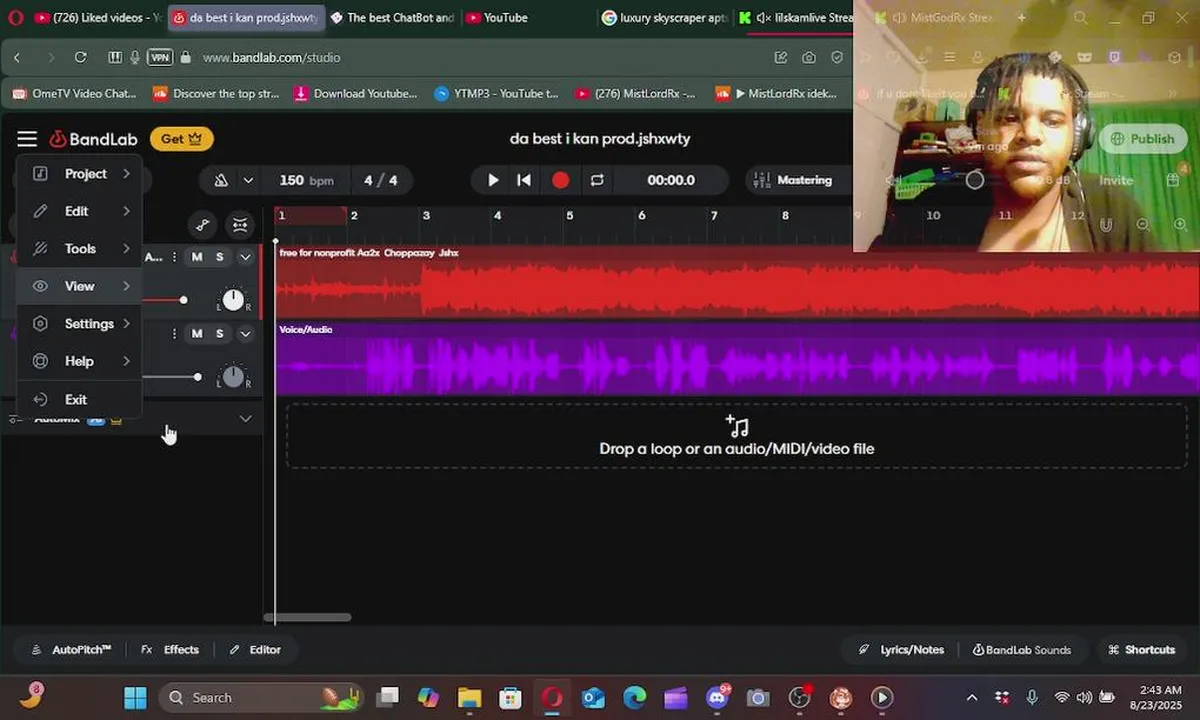The height and width of the screenshot is (720, 1200).
Task: Click the Voice/Audio track's volume slider handle
Action: click(197, 377)
